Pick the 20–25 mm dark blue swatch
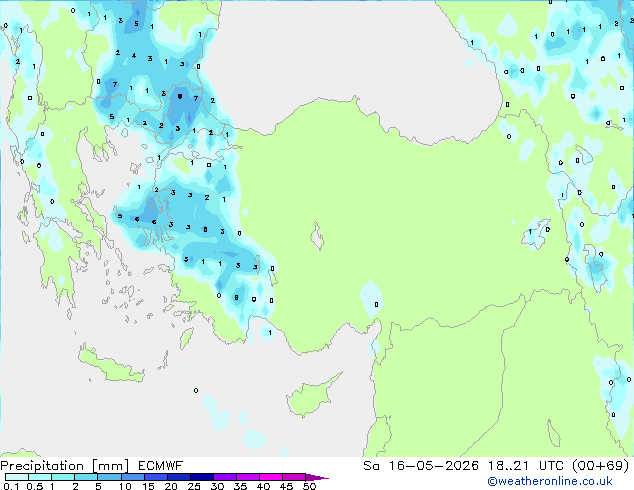The height and width of the screenshot is (490, 634). (178, 477)
